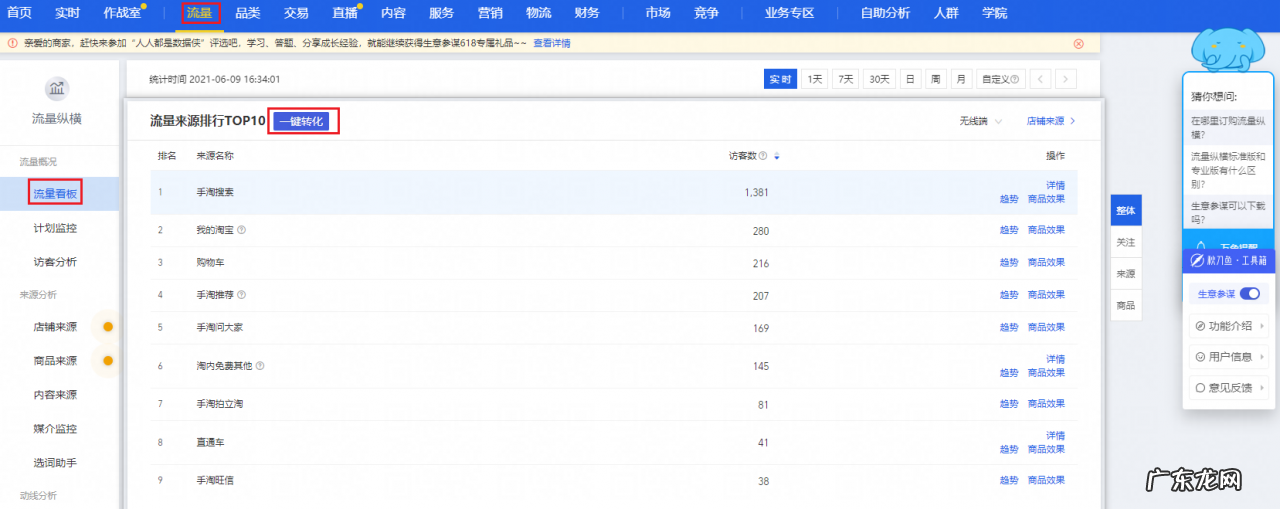Toggle the 生意参谋 switch
Screen dimensions: 1280x509
coord(1249,293)
